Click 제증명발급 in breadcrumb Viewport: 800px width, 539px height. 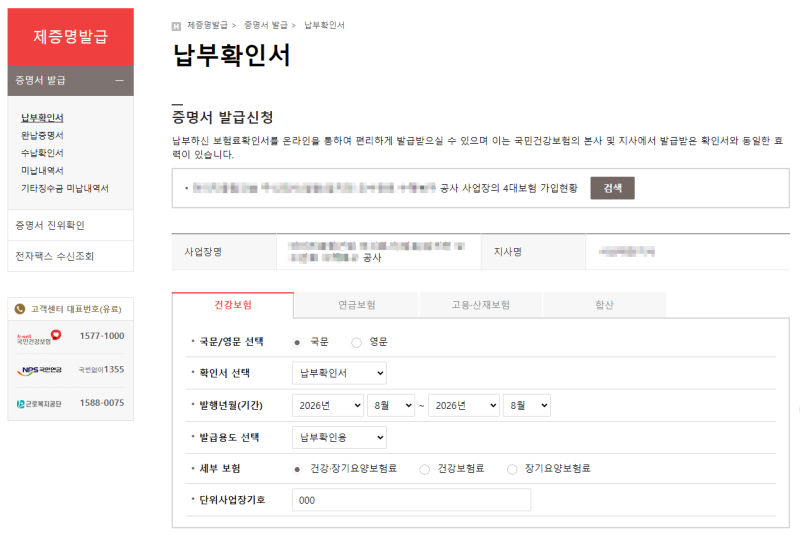[x=207, y=25]
